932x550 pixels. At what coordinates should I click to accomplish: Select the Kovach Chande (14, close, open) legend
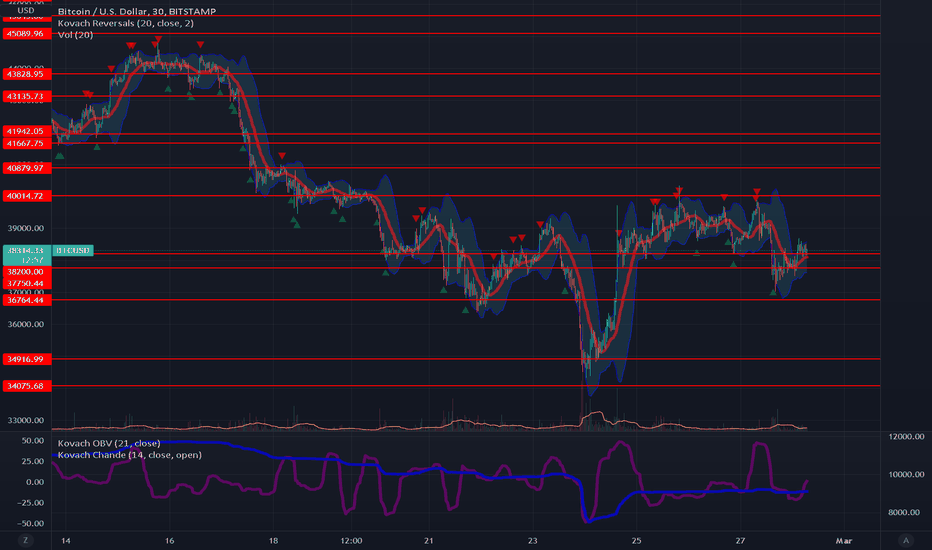click(130, 455)
